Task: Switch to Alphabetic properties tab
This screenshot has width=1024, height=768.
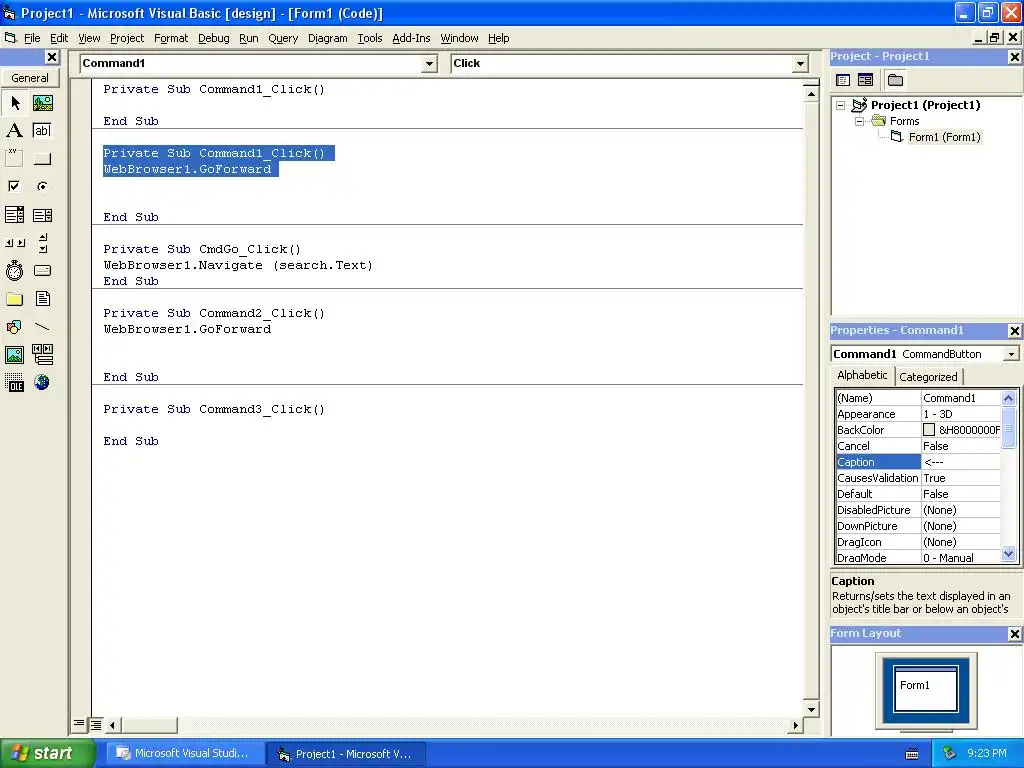Action: point(862,376)
